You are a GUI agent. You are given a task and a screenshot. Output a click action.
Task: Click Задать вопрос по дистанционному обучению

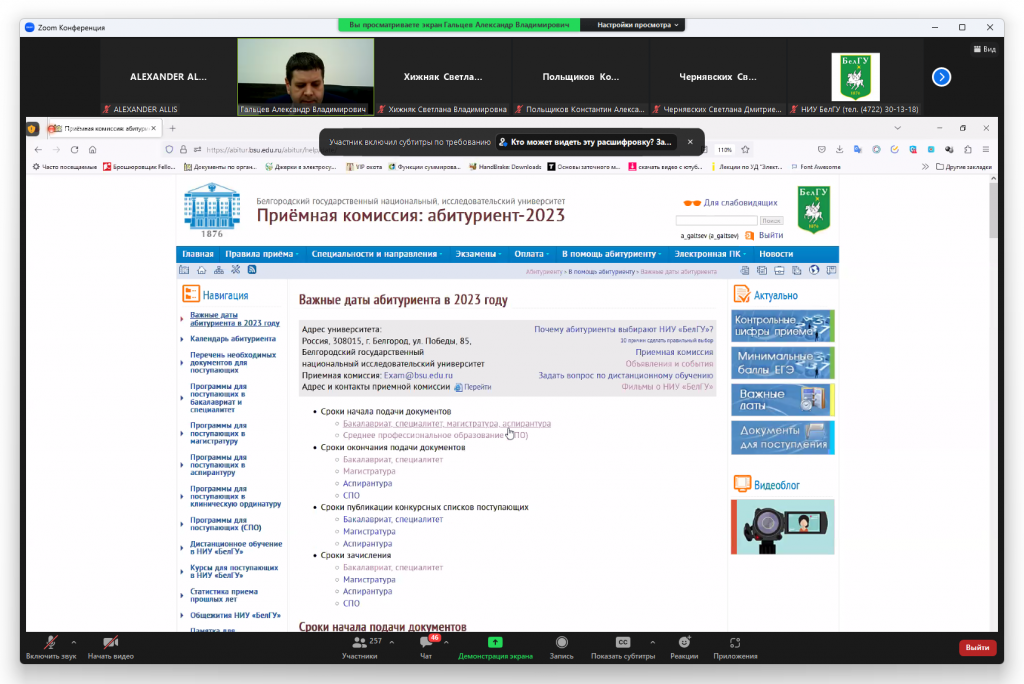click(626, 376)
